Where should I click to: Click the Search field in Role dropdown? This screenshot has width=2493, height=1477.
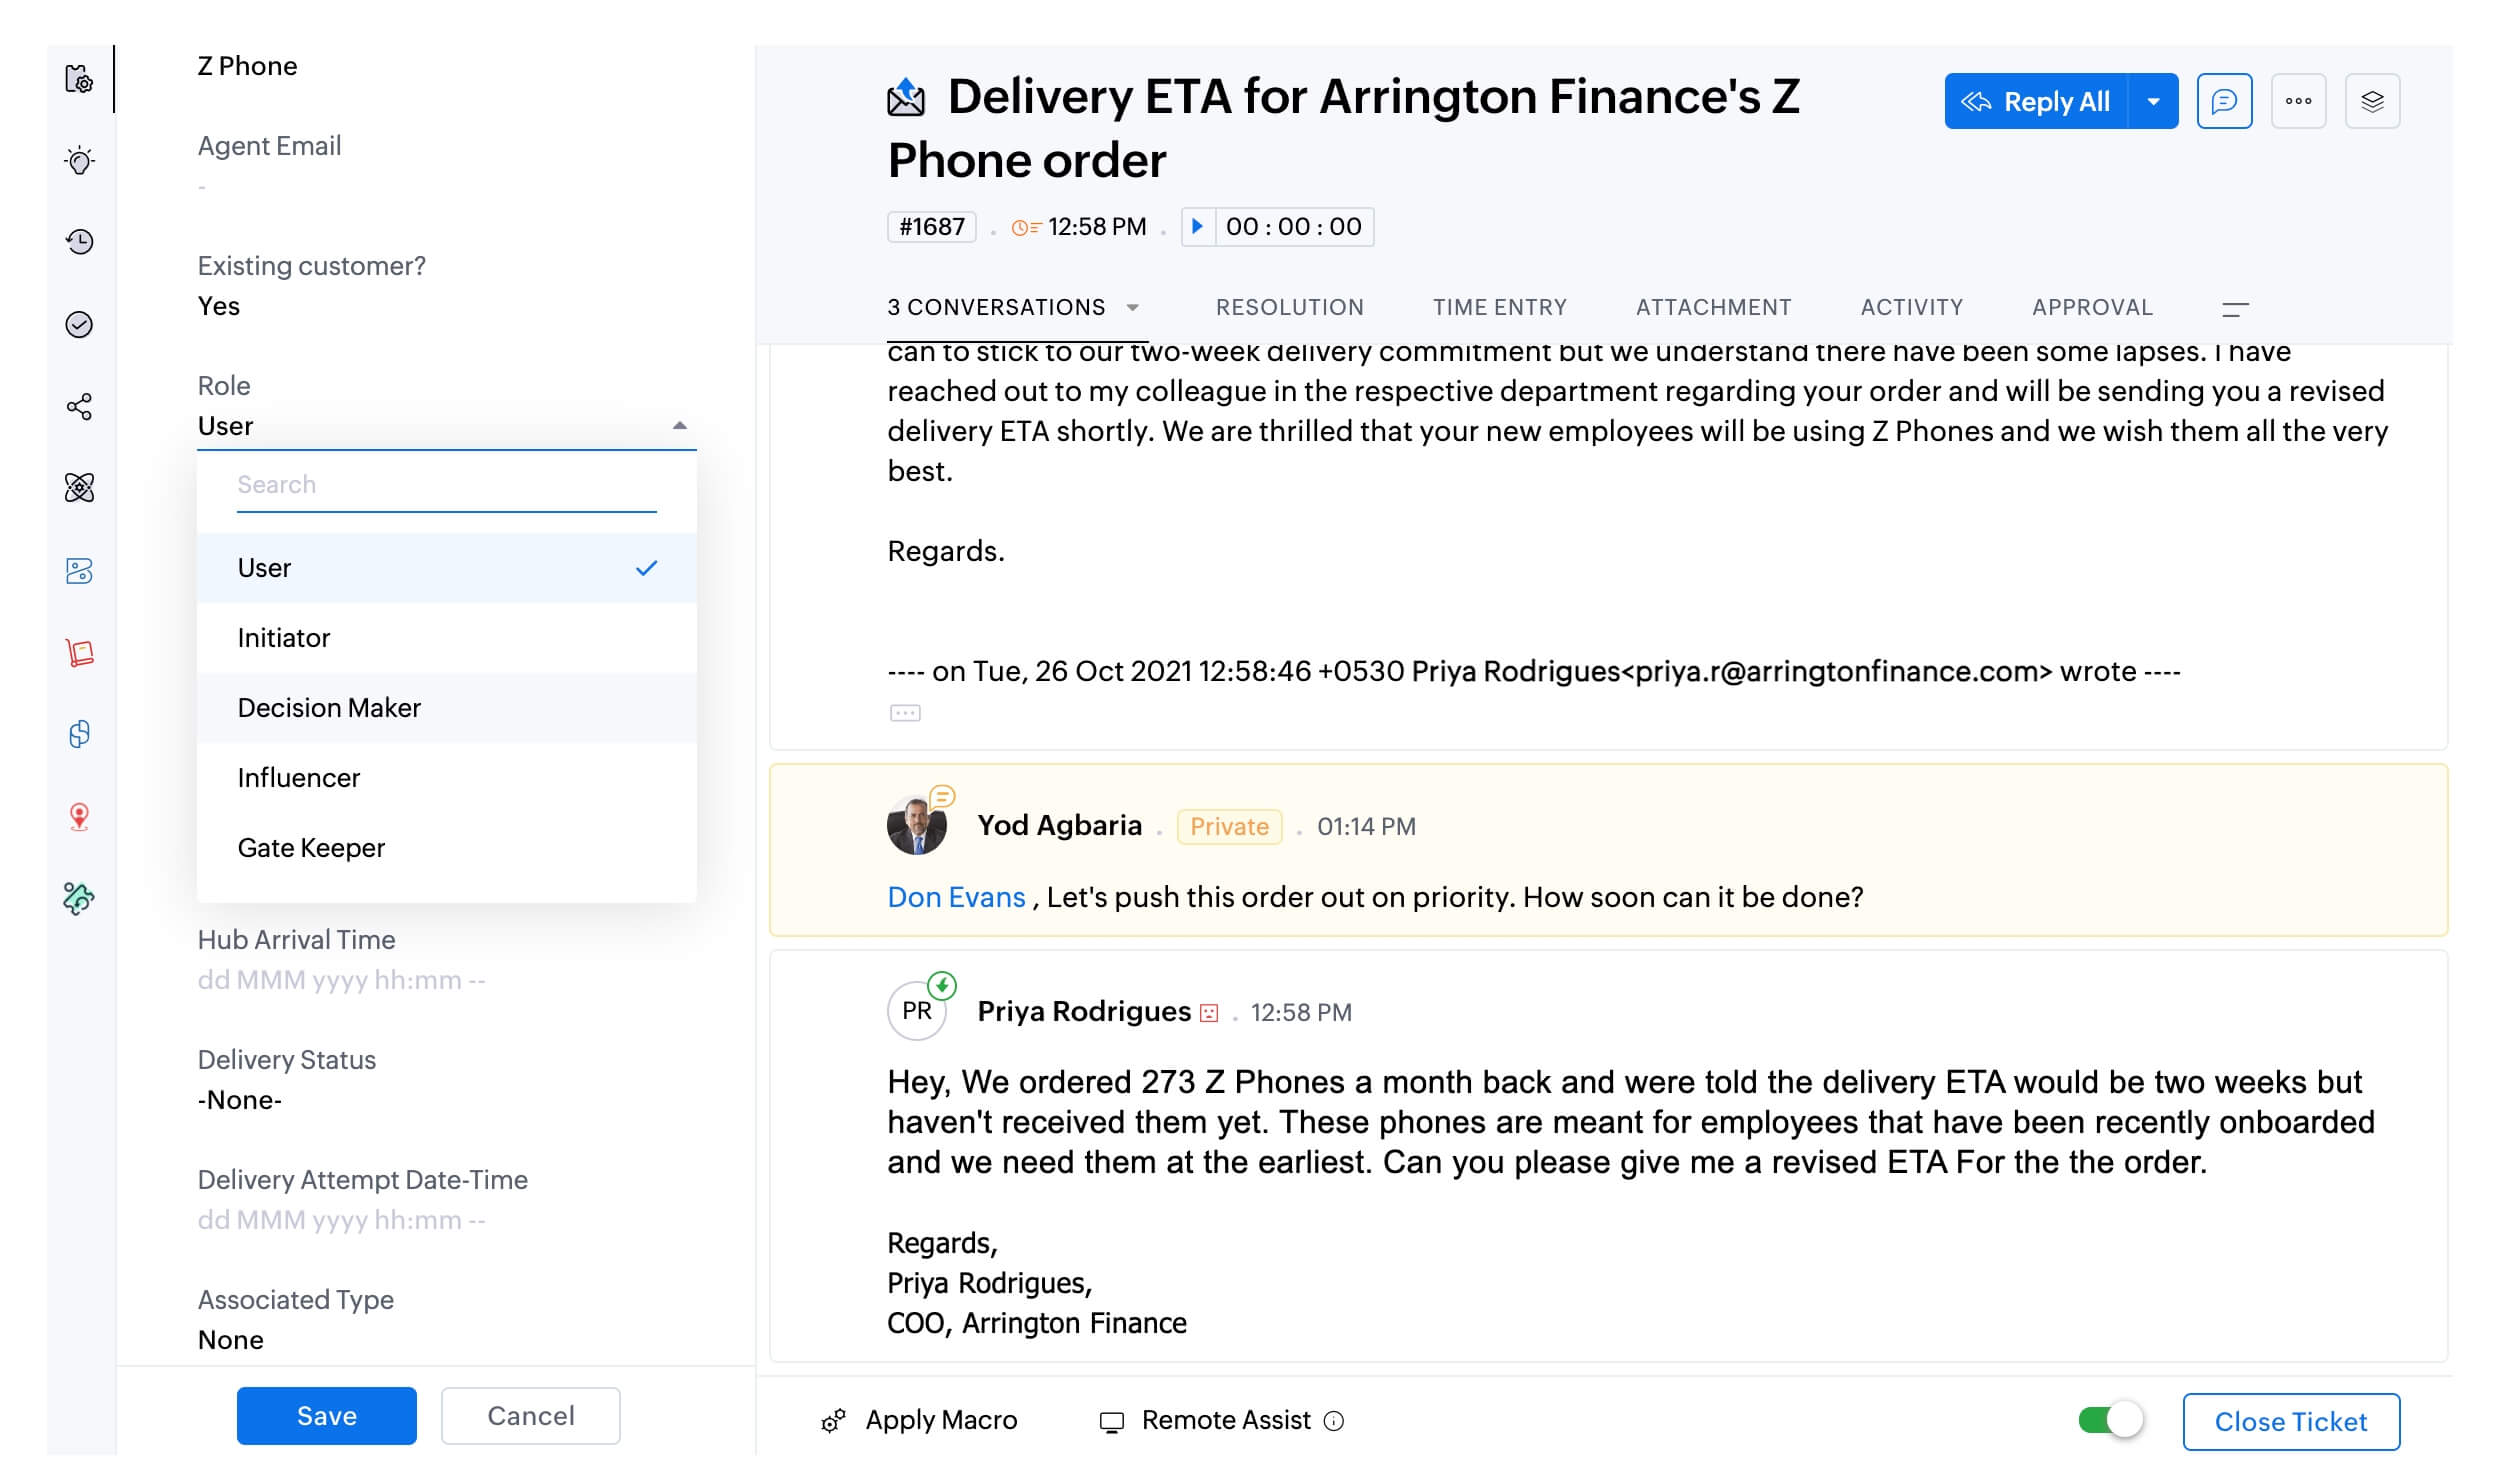(x=446, y=486)
